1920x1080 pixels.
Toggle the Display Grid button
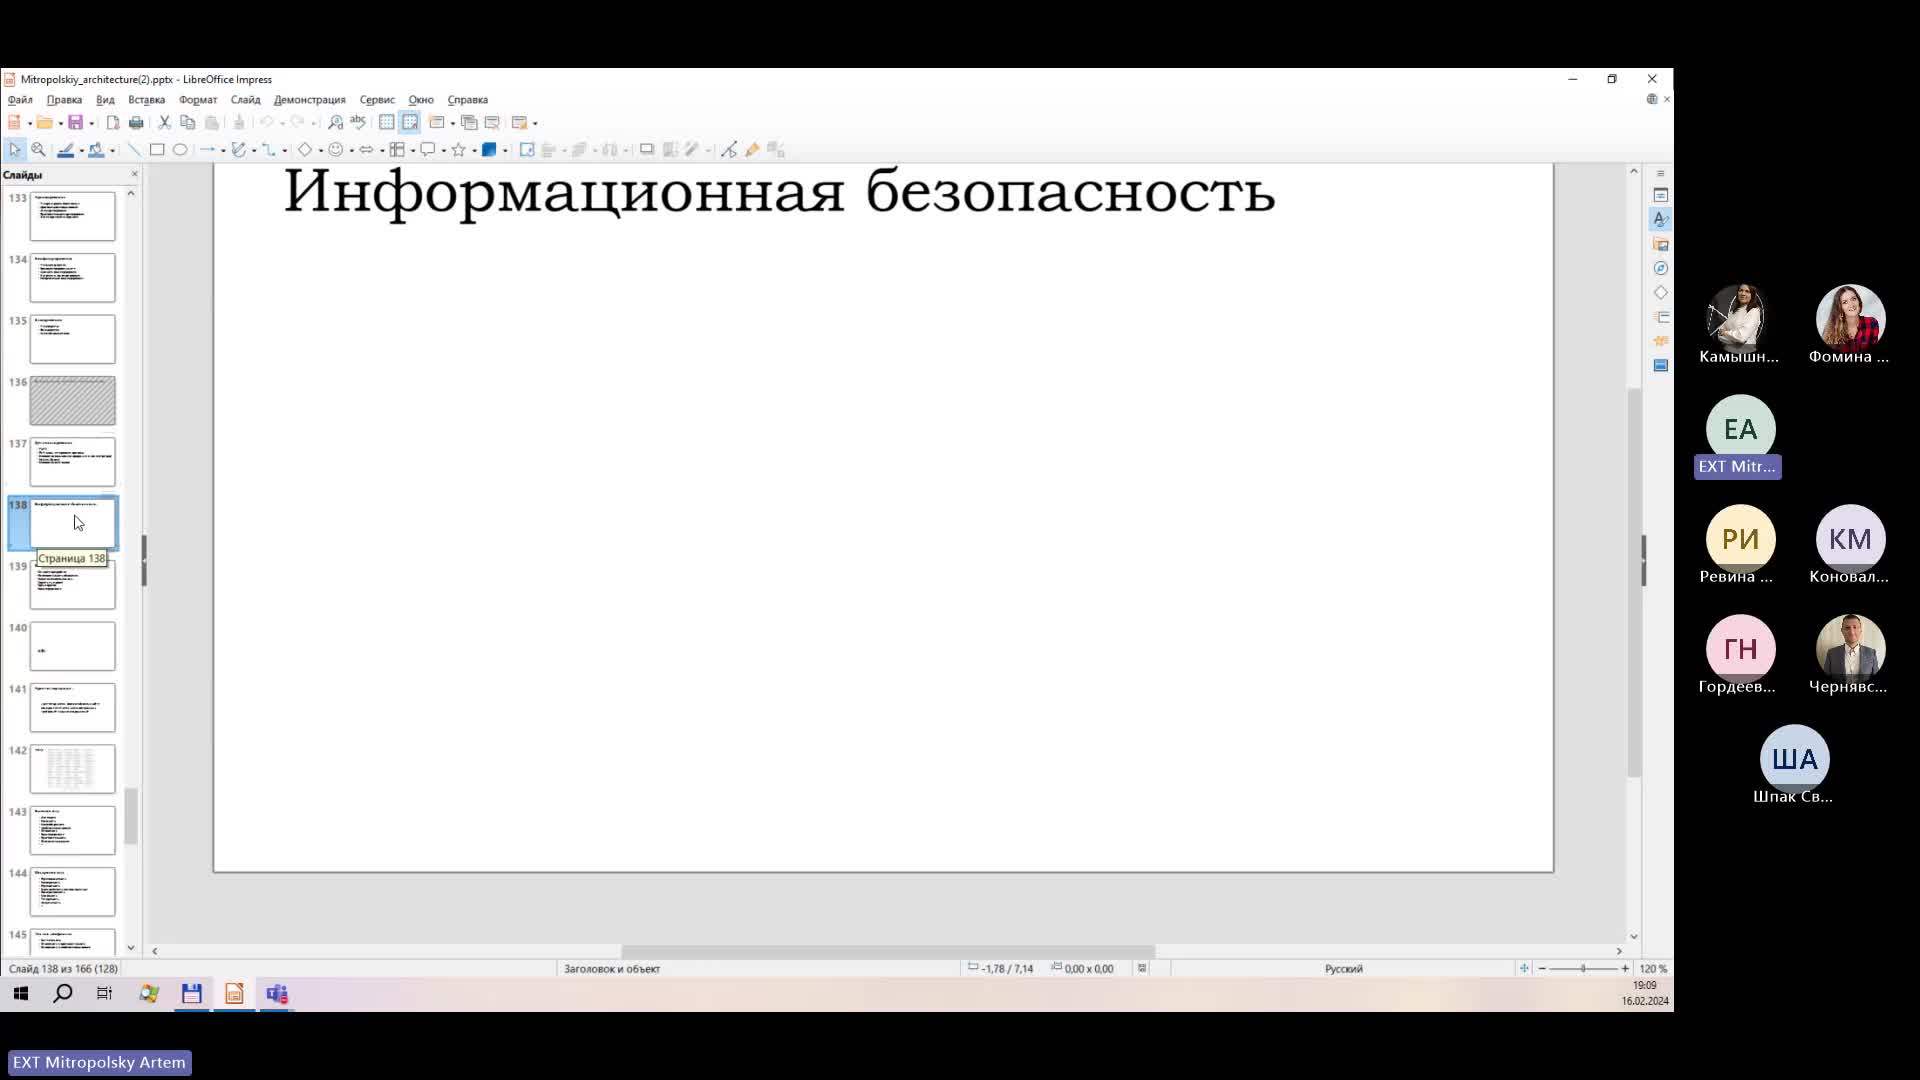(x=387, y=123)
